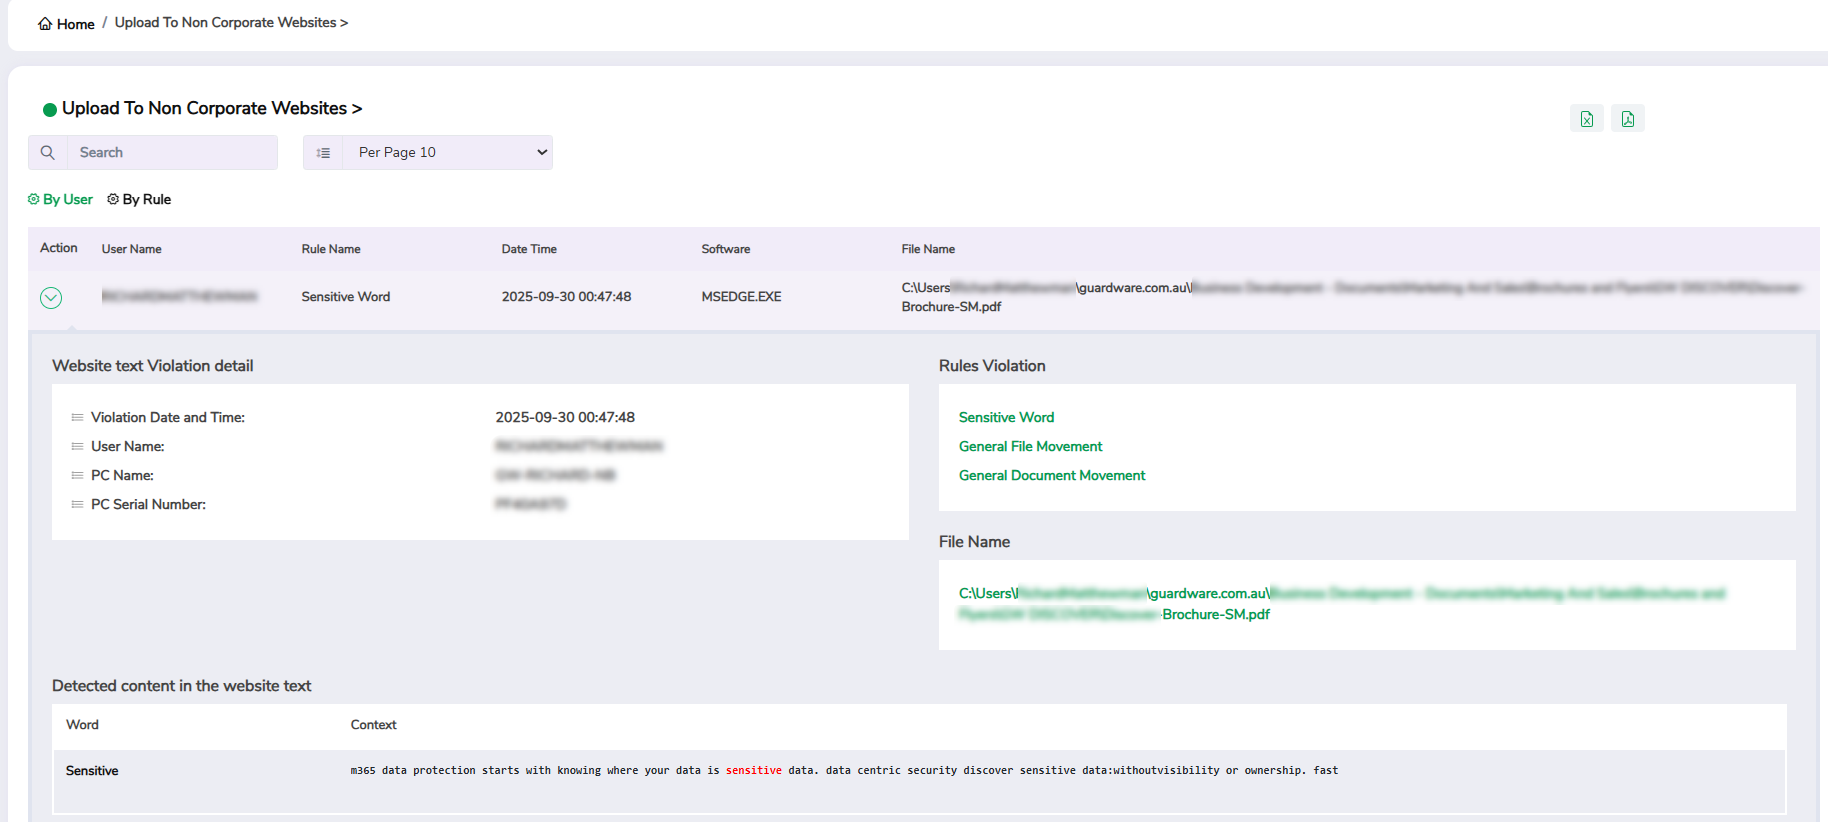The width and height of the screenshot is (1828, 822).
Task: Click the list icon beside Violation Date and Time
Action: coord(77,418)
